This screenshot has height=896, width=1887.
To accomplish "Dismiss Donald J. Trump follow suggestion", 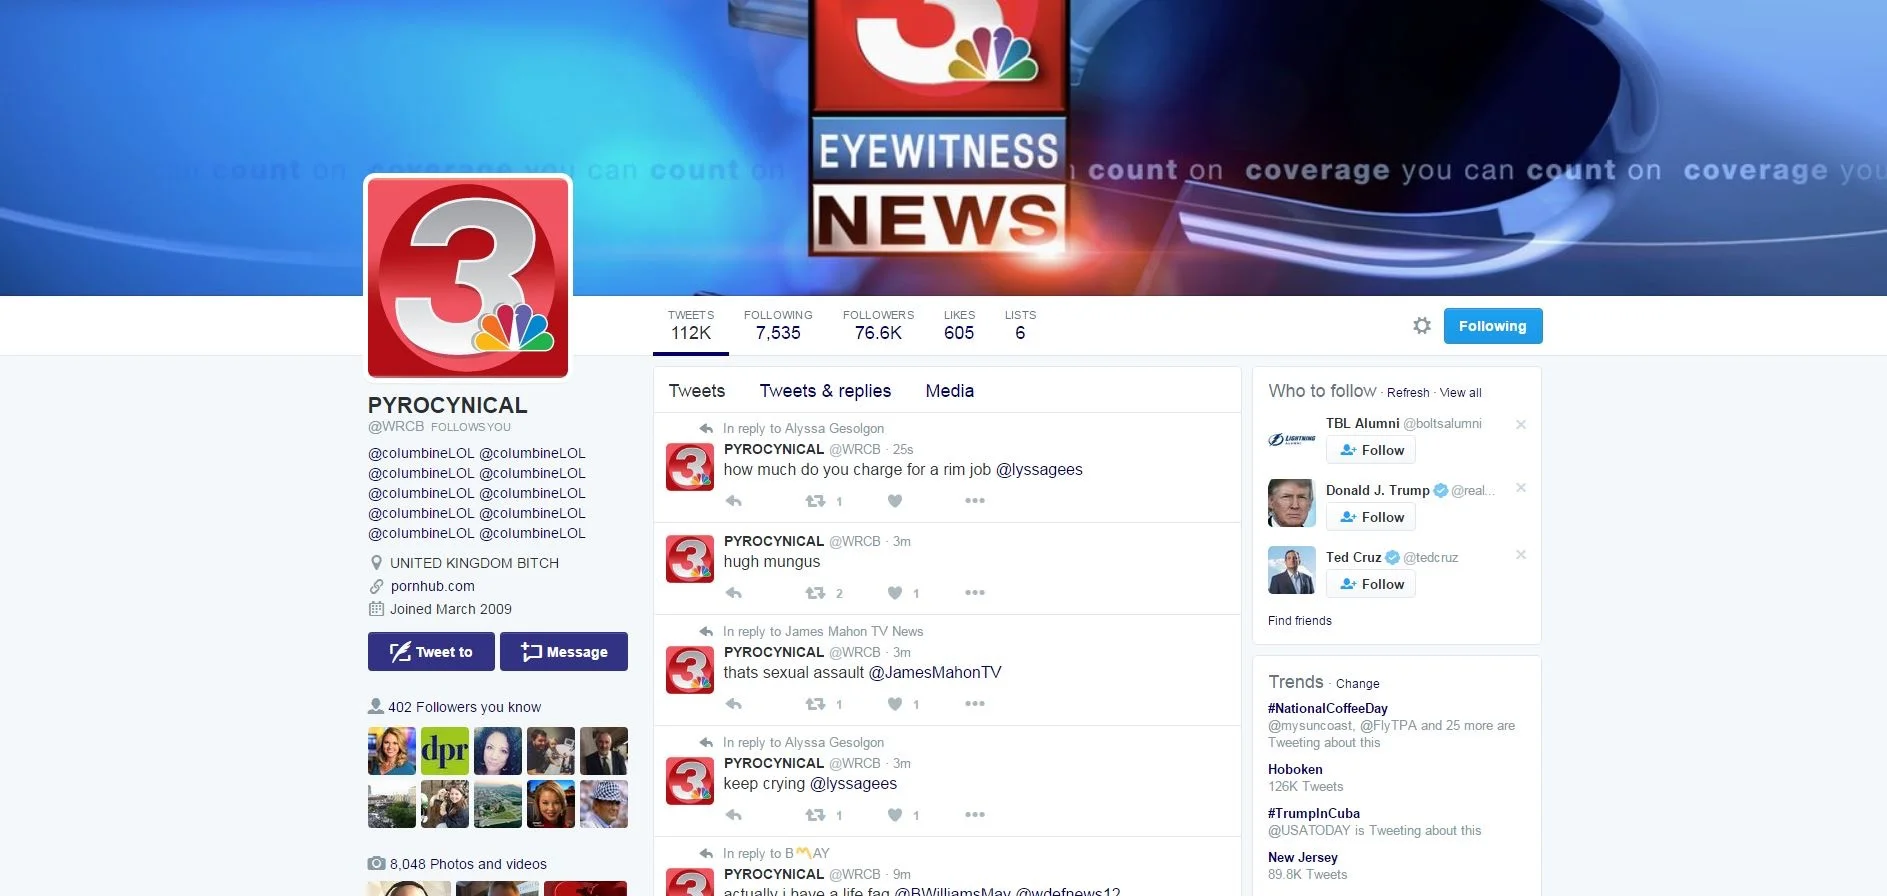I will click(x=1521, y=488).
